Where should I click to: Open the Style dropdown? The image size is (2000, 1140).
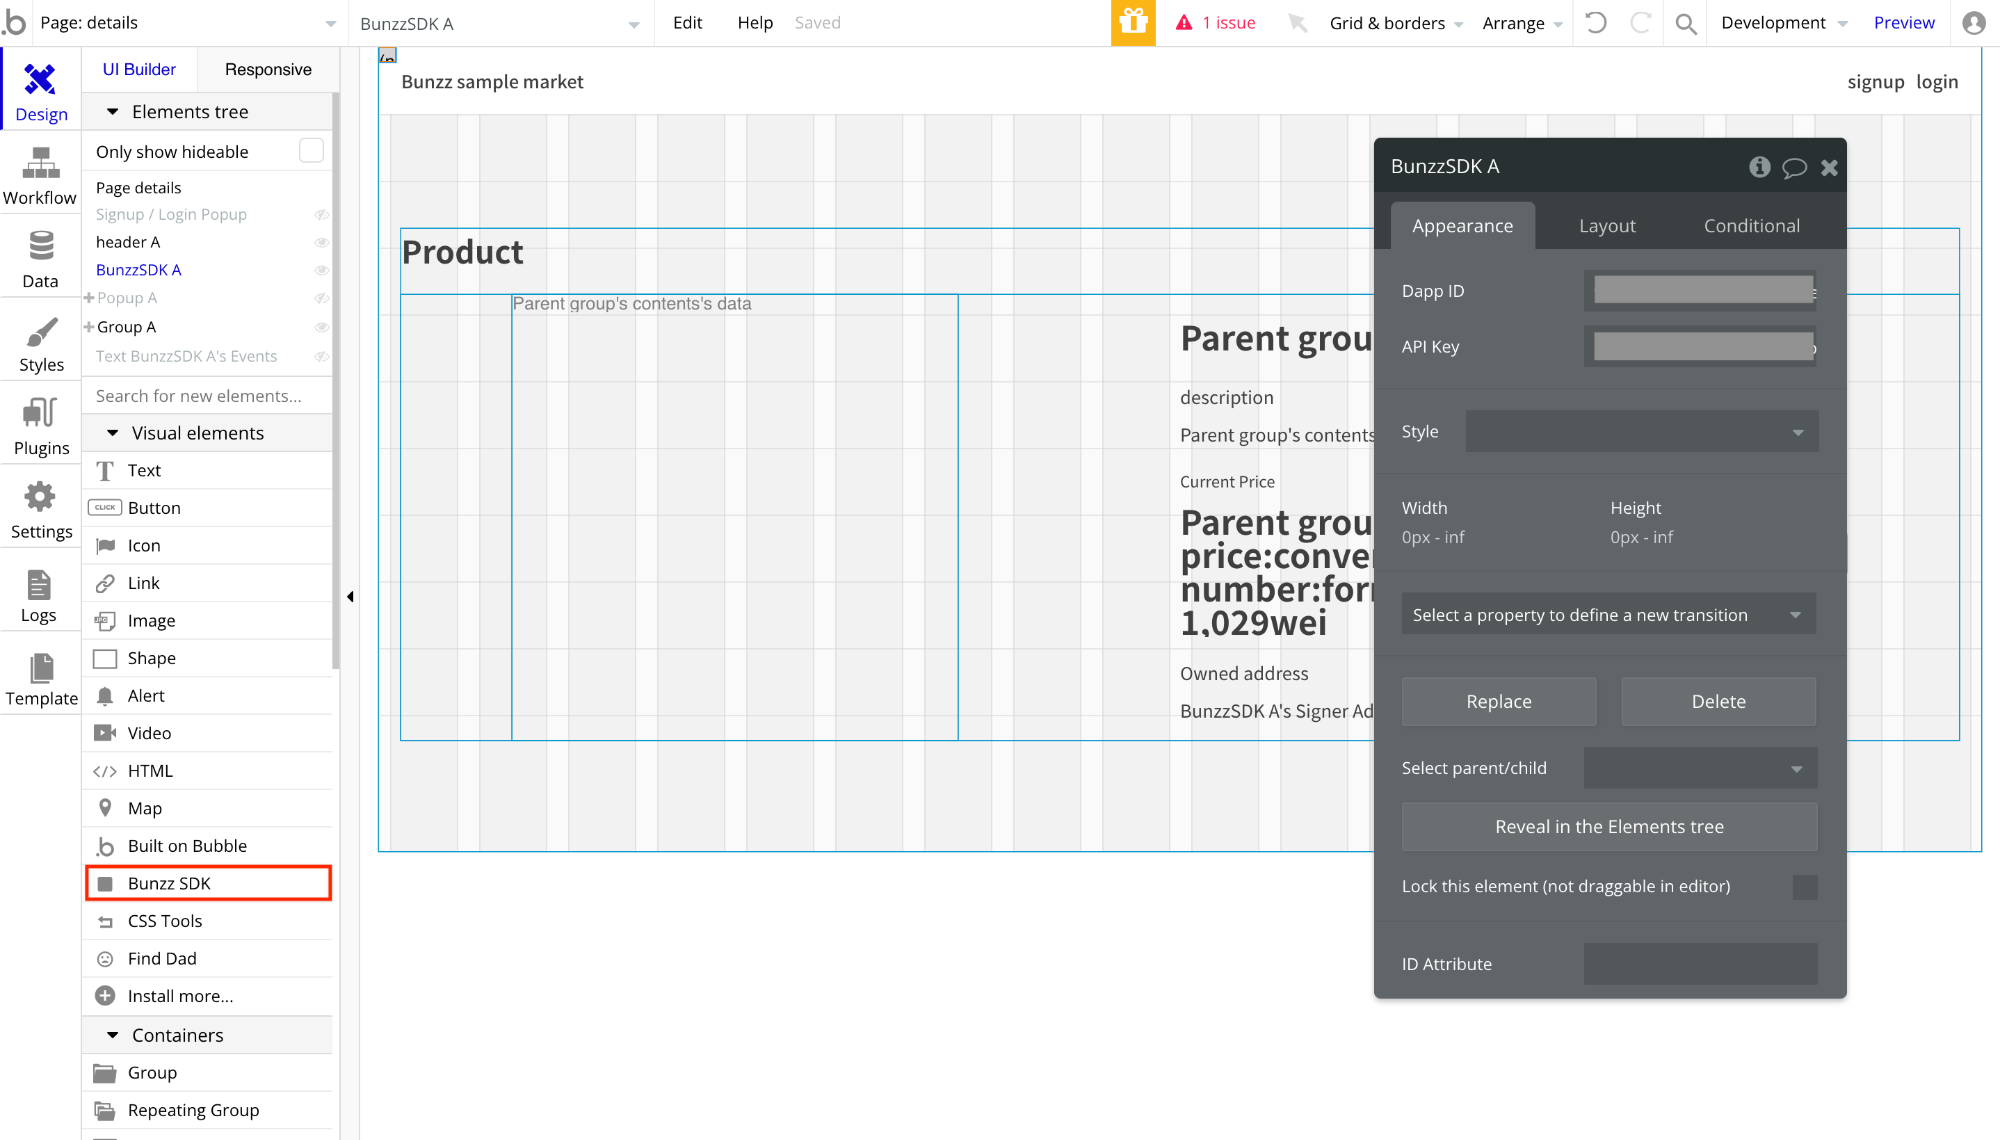tap(1642, 432)
